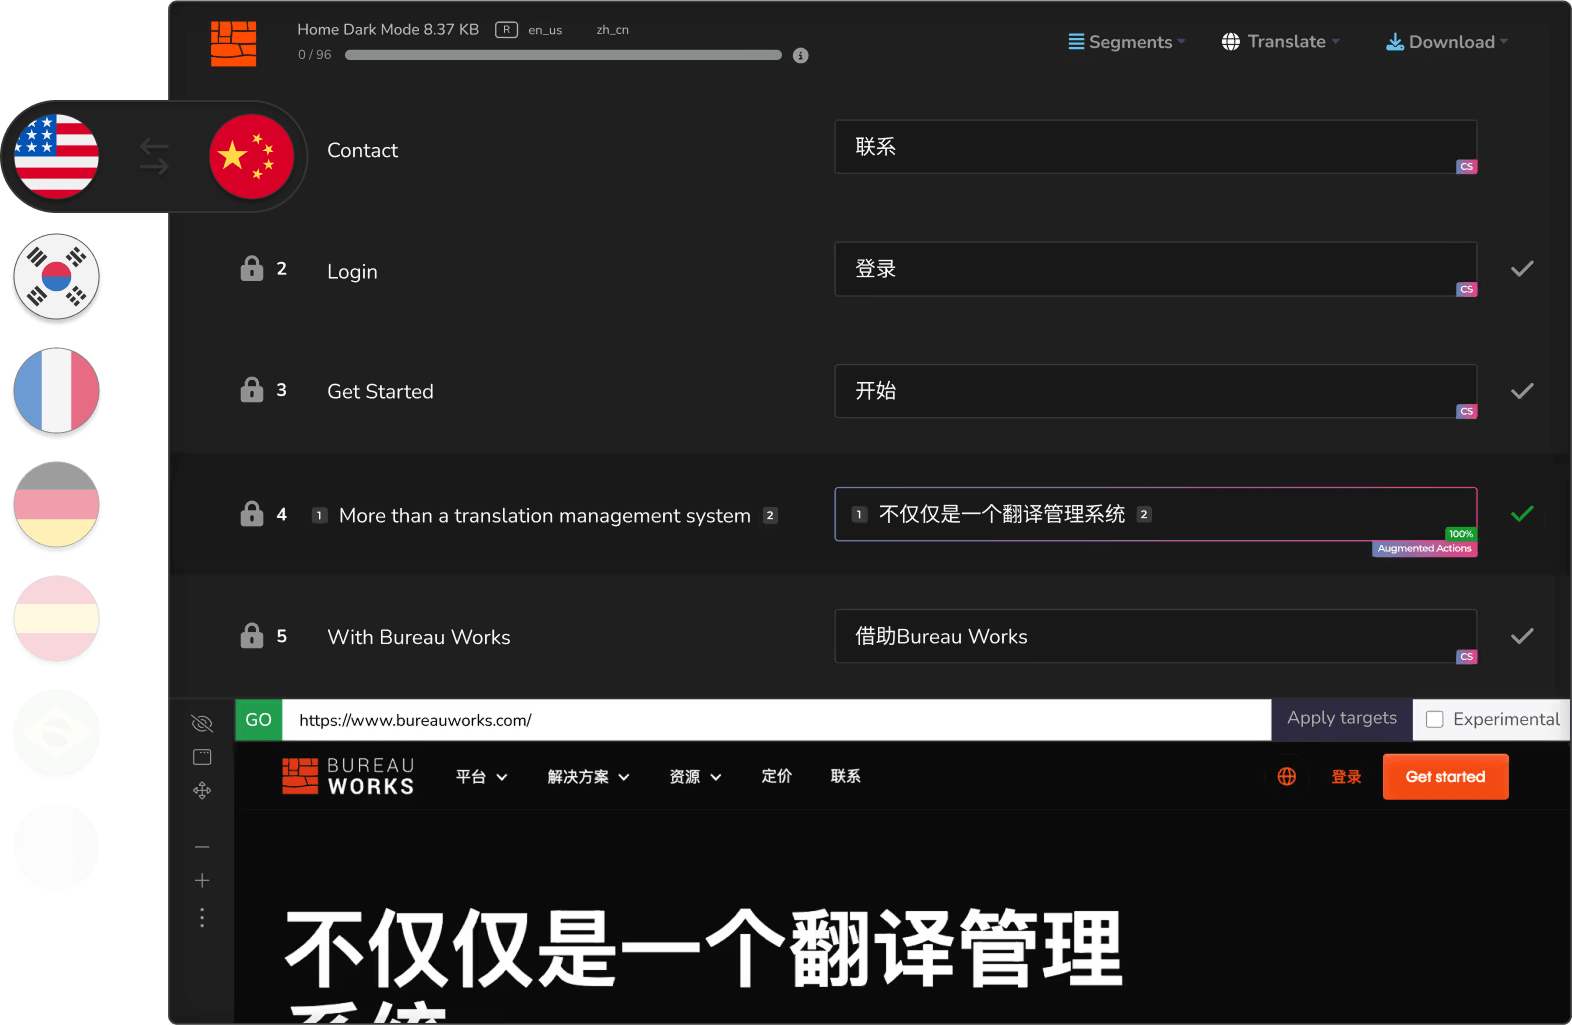Viewport: 1572px width, 1025px height.
Task: Click tag 1 in segment 4 source
Action: (x=319, y=516)
